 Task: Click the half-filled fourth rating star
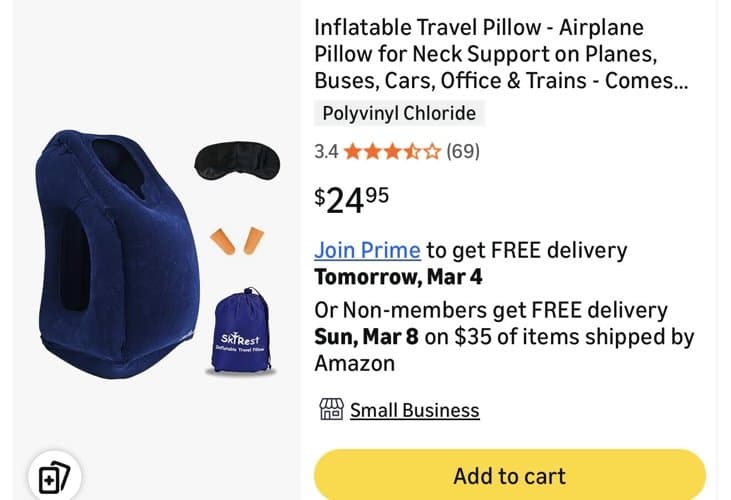[412, 151]
